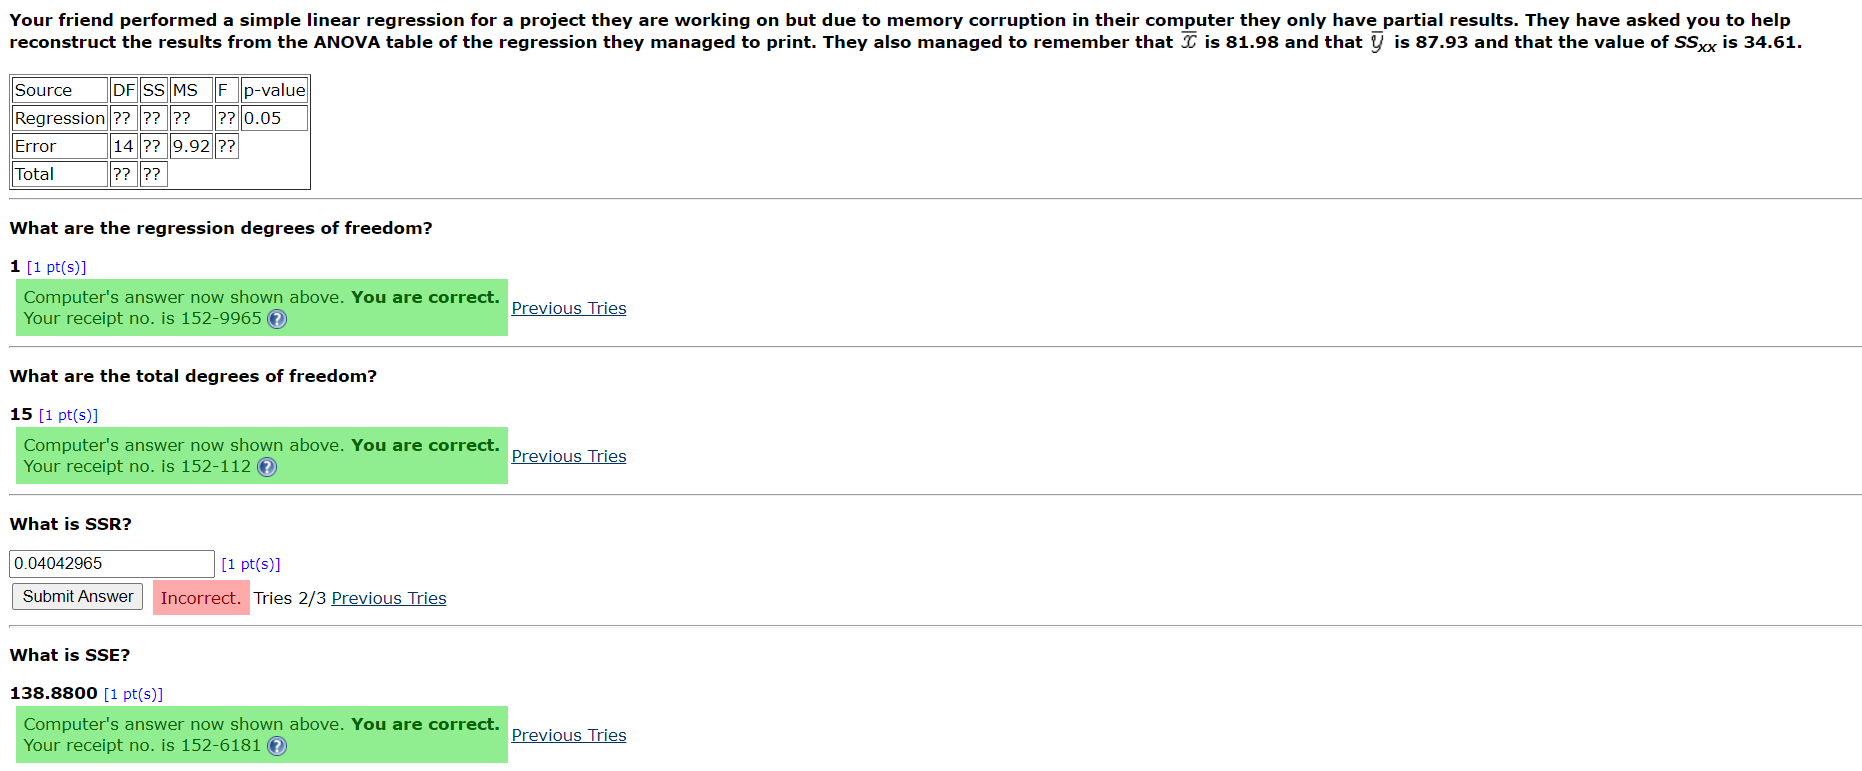The image size is (1862, 771).
Task: Click help icon beside receipt 152-9965
Action: (x=277, y=319)
